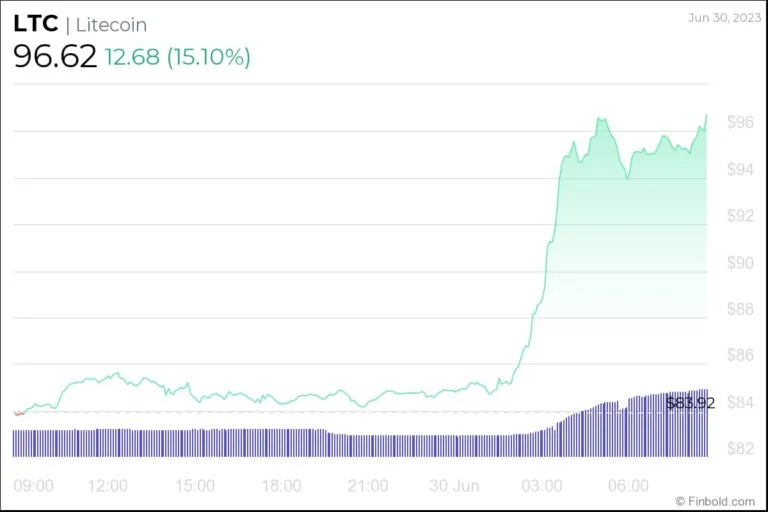
Task: Click the $90 price axis label
Action: click(x=740, y=263)
